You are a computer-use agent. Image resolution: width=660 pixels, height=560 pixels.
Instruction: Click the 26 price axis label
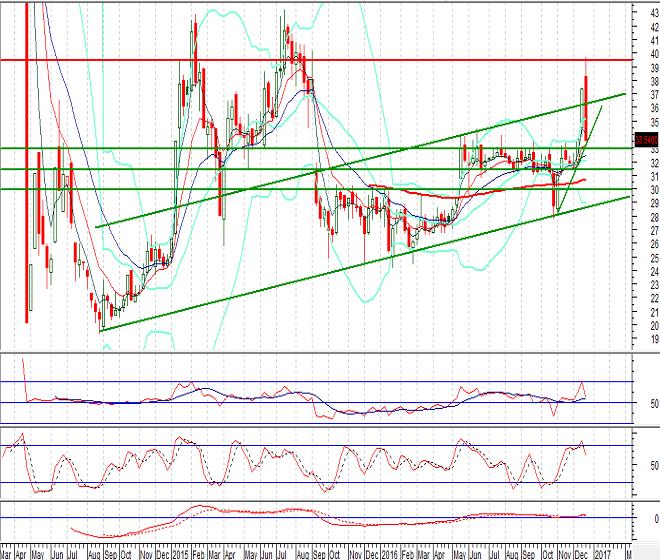(x=655, y=244)
